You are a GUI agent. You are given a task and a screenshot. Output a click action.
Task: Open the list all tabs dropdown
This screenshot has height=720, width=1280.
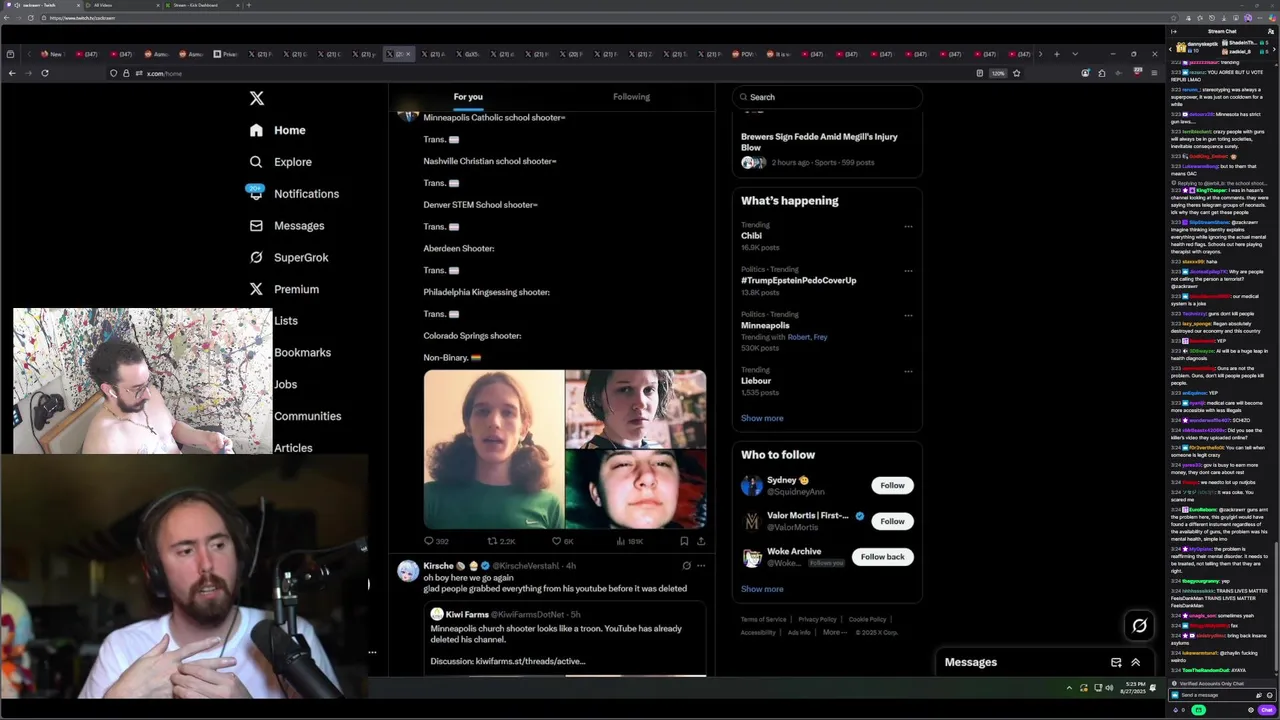[1075, 54]
